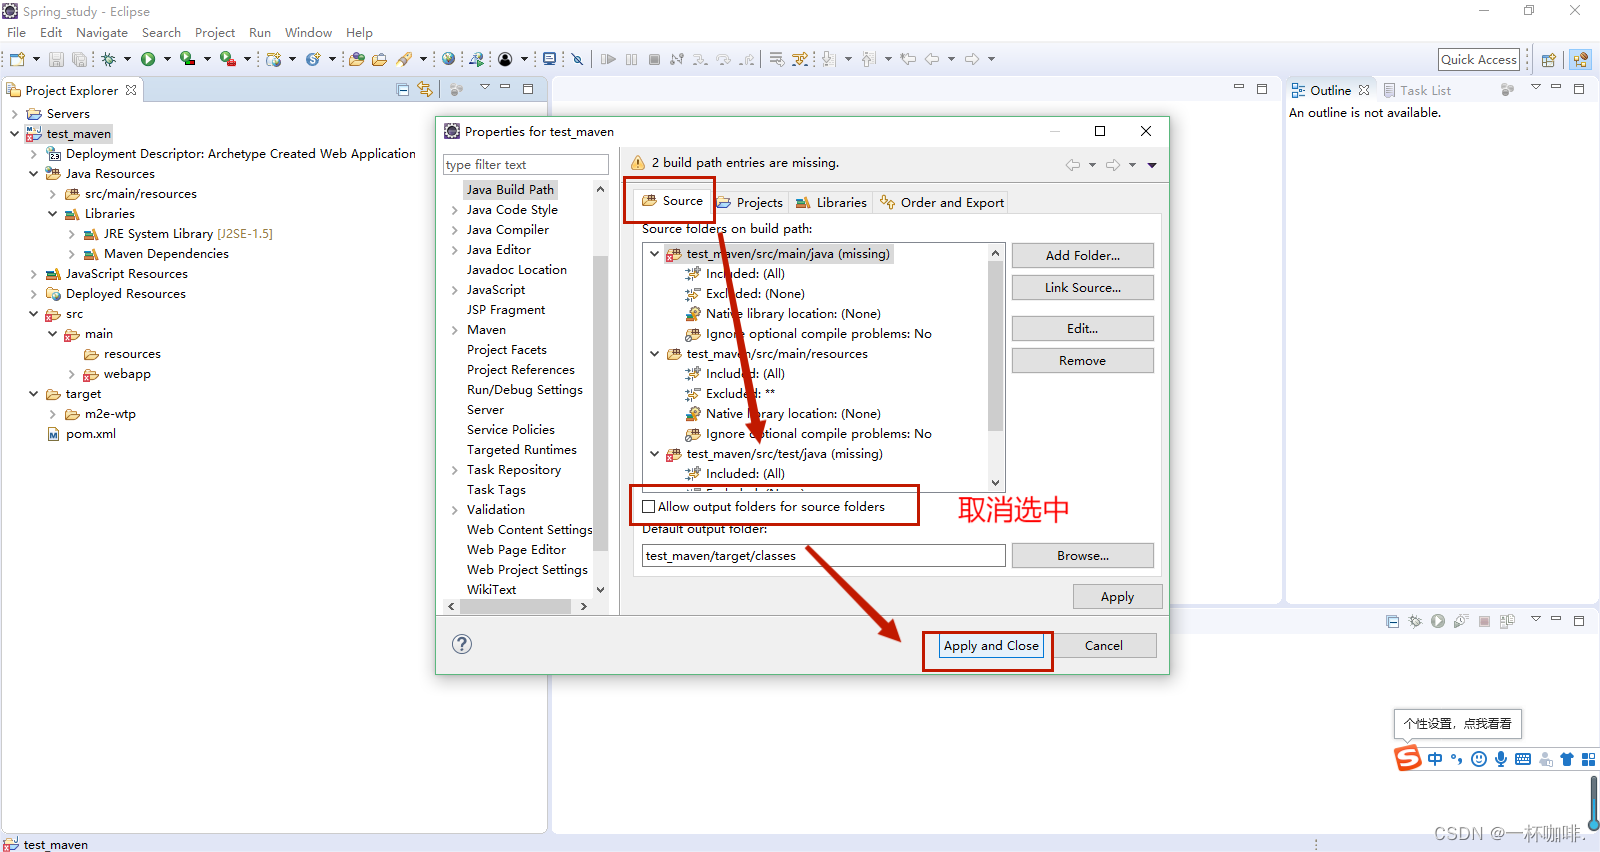
Task: Switch to the Libraries tab
Action: (831, 202)
